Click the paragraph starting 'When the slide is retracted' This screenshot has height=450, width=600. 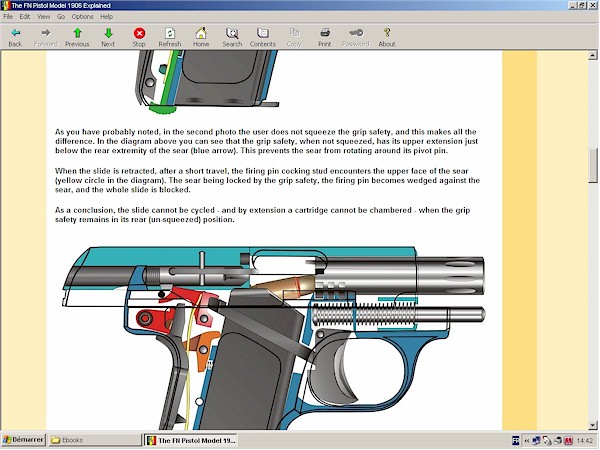[x=267, y=180]
